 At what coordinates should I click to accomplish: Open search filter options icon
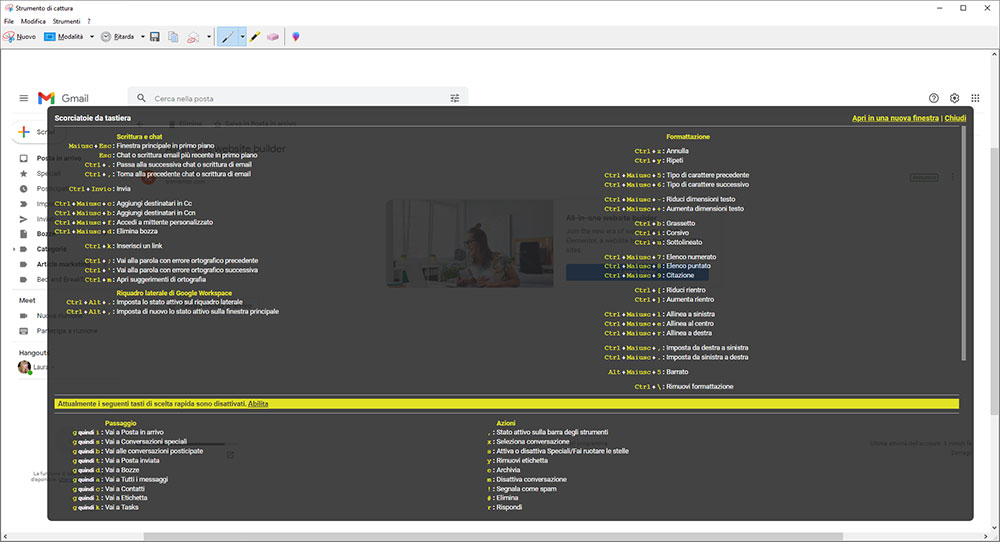point(455,98)
